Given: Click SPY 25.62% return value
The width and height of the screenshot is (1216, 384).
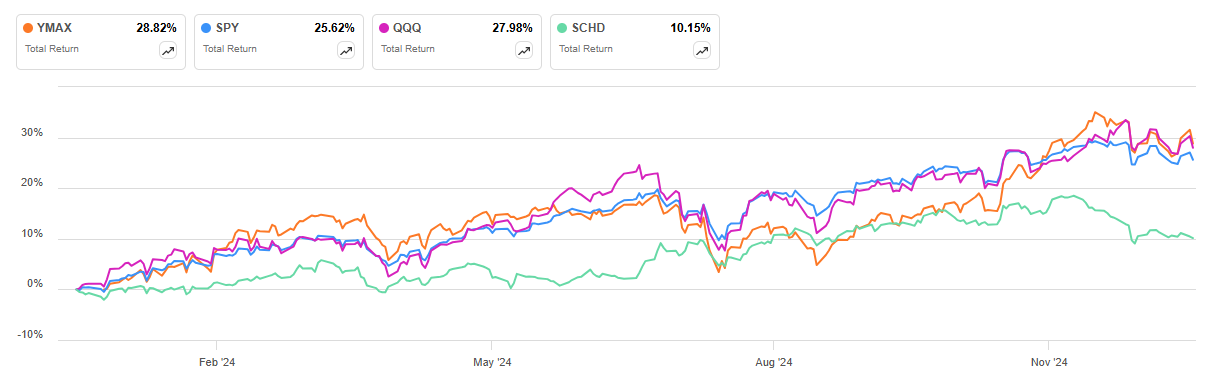Looking at the screenshot, I should pos(334,29).
